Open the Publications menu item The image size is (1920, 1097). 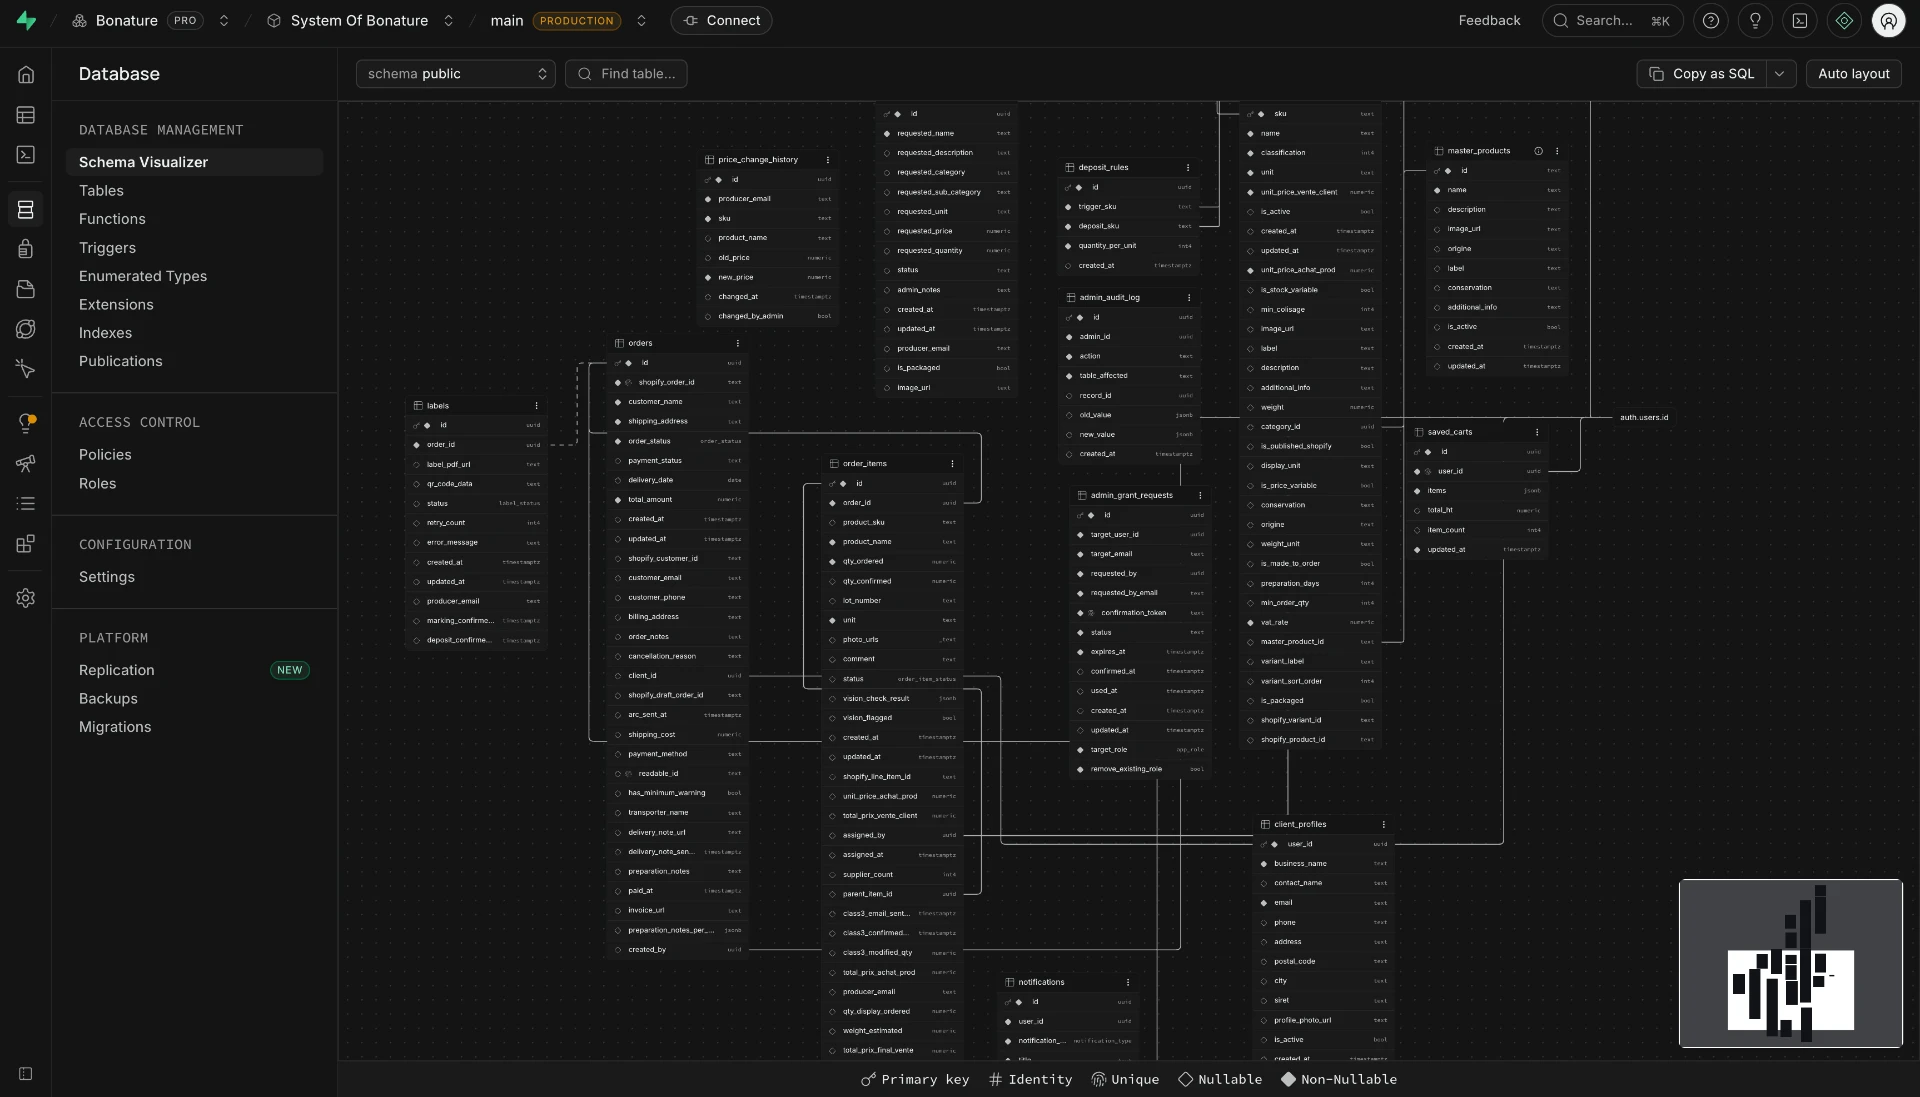(x=120, y=361)
